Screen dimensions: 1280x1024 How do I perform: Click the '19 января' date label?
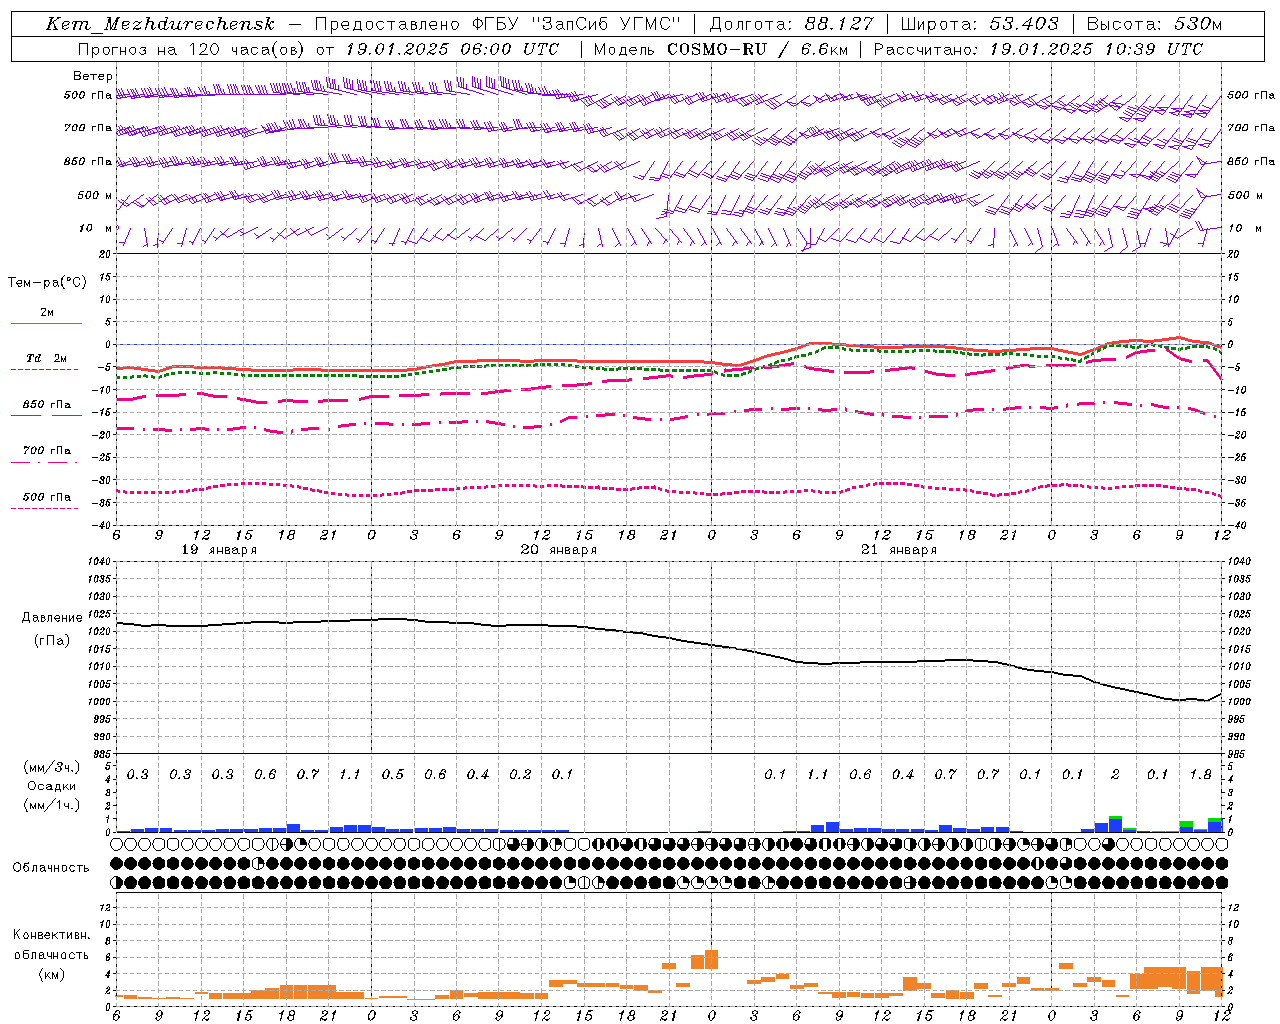(219, 550)
